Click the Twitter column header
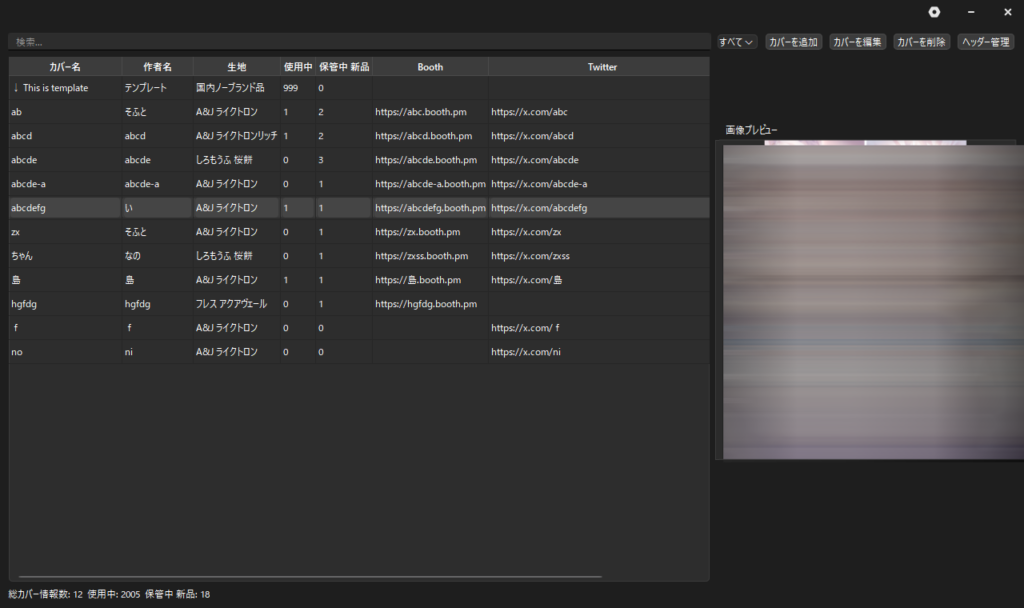Viewport: 1024px width, 608px height. (602, 67)
